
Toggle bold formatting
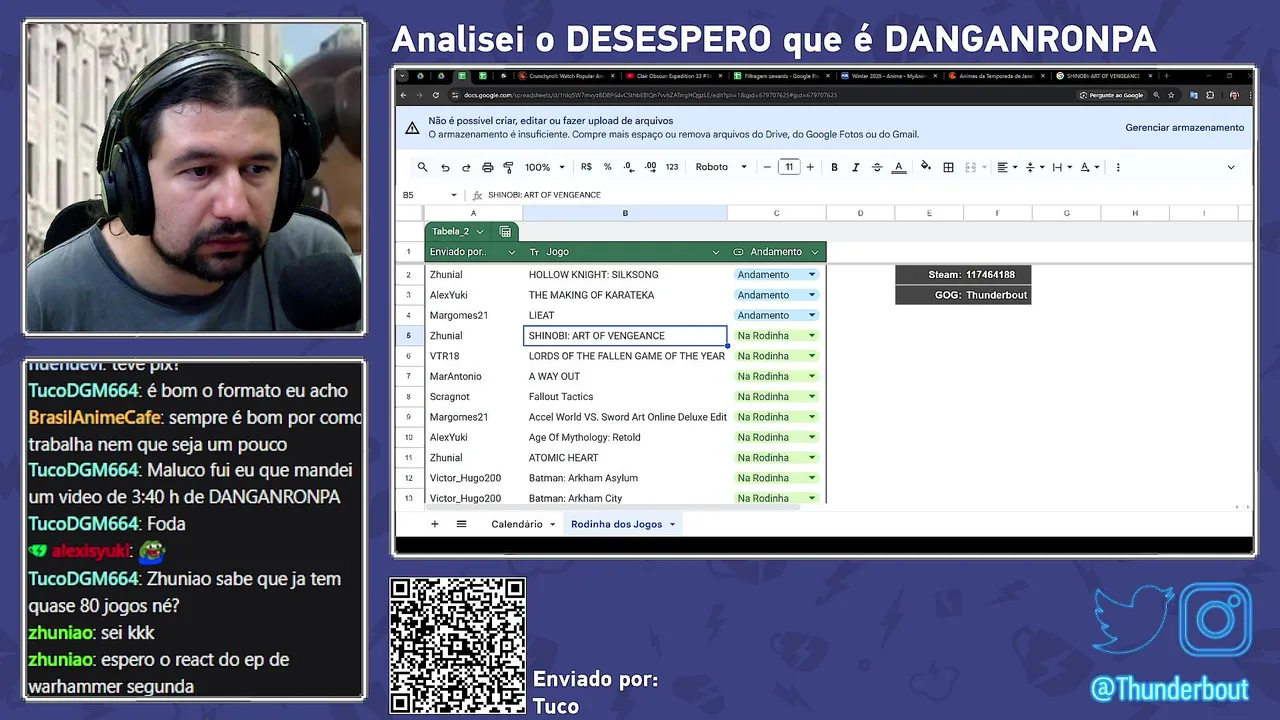coord(834,167)
